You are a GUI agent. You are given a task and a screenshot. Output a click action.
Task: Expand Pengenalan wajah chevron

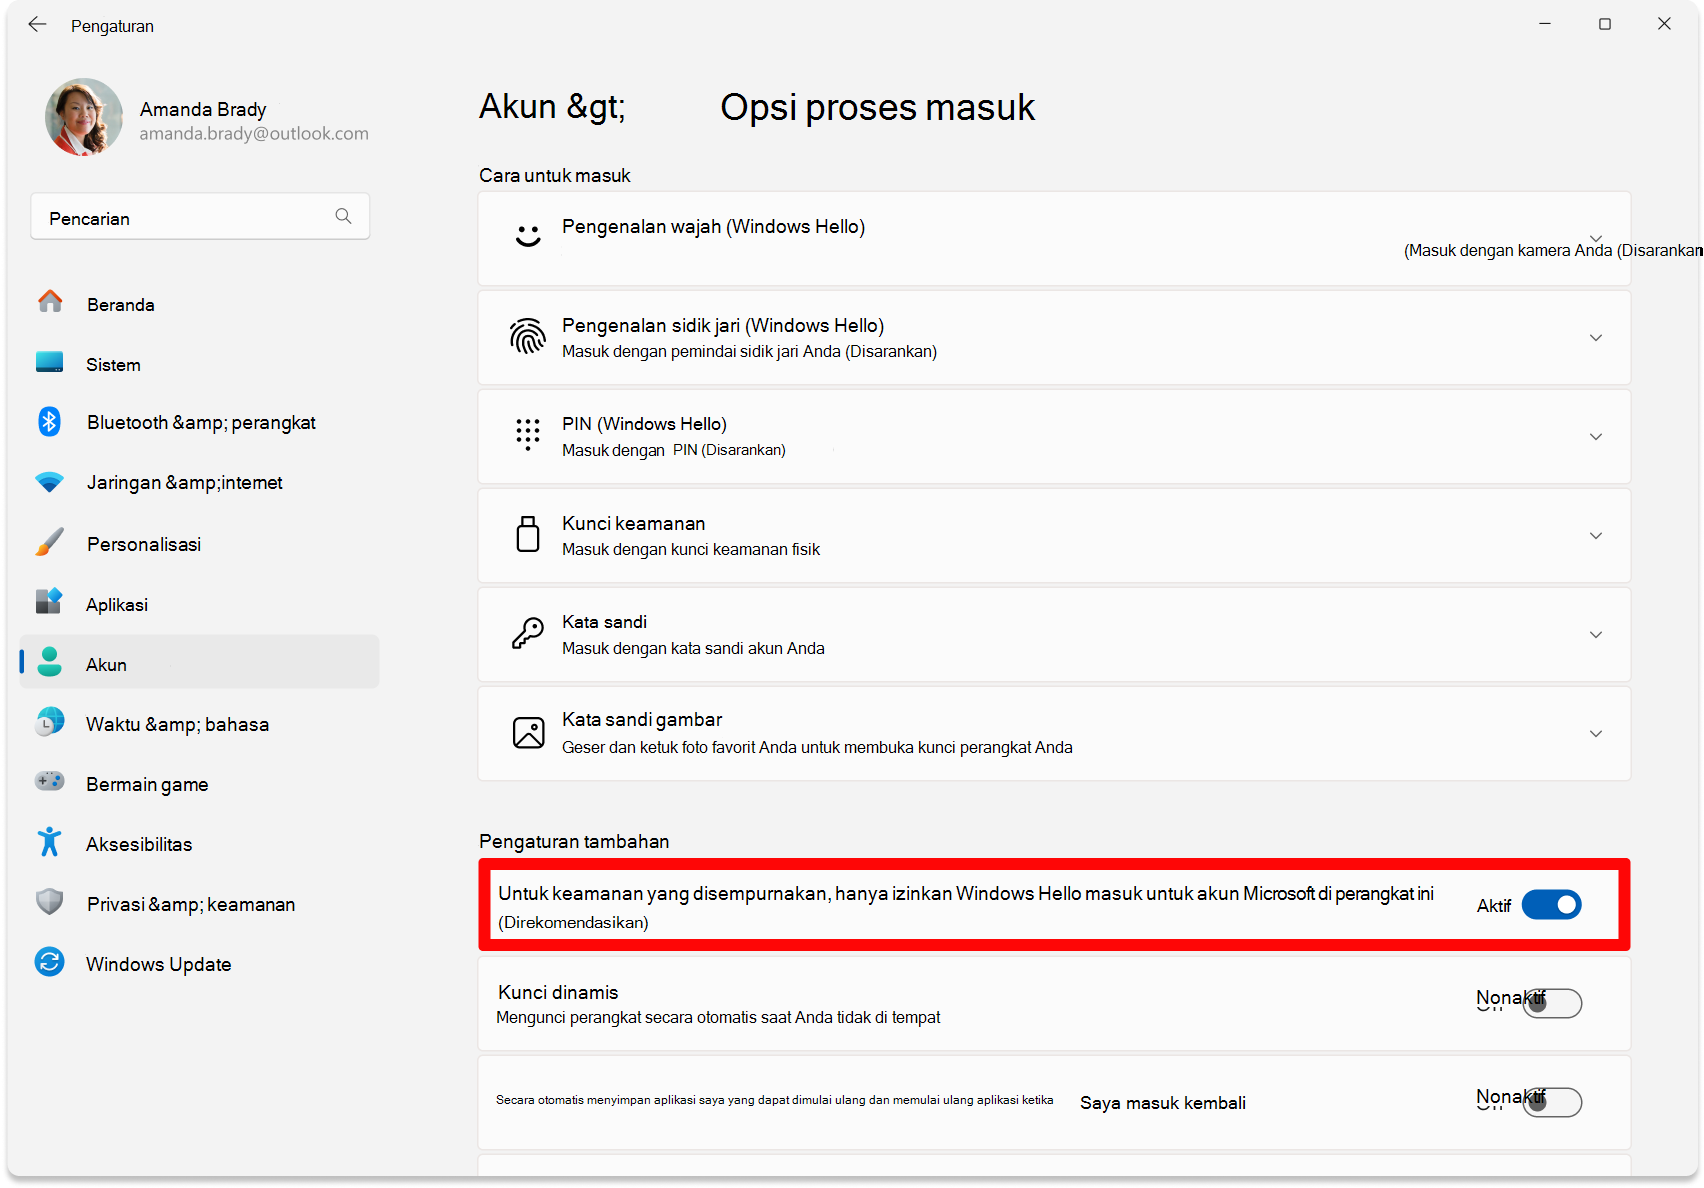pos(1596,238)
